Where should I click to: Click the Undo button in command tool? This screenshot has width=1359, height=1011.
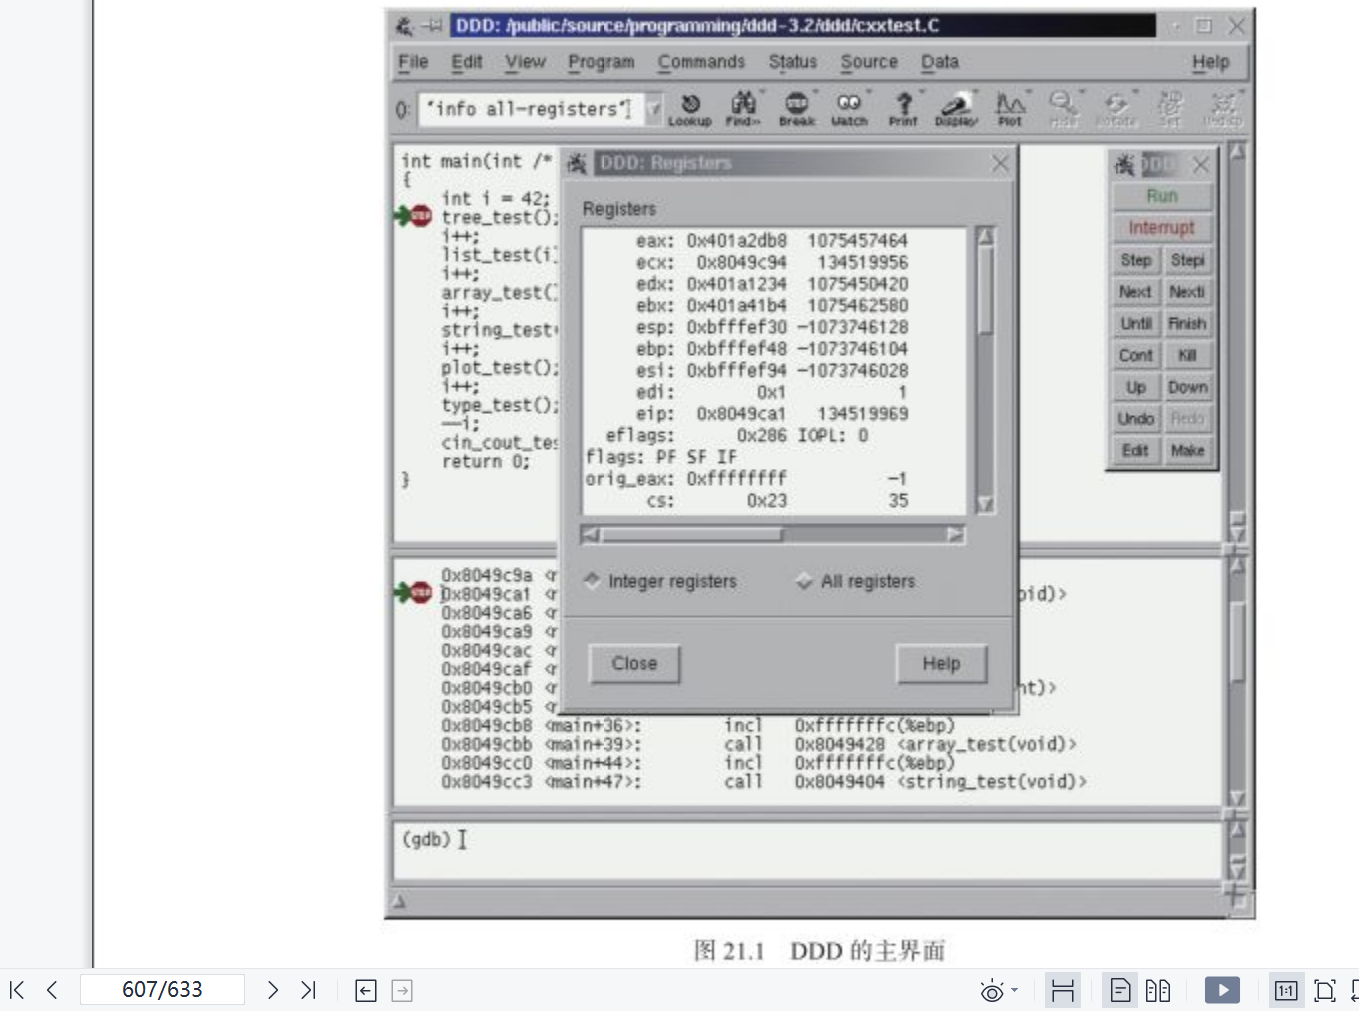pos(1136,419)
